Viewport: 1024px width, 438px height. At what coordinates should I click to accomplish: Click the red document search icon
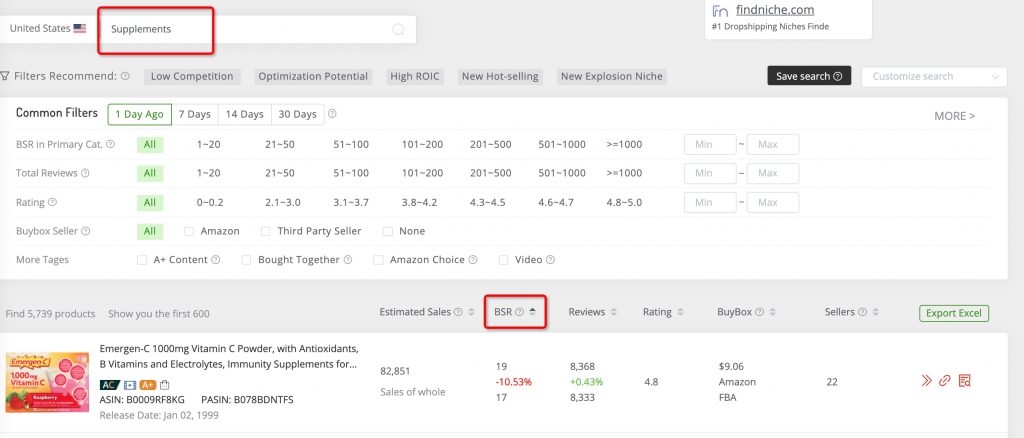tap(965, 381)
